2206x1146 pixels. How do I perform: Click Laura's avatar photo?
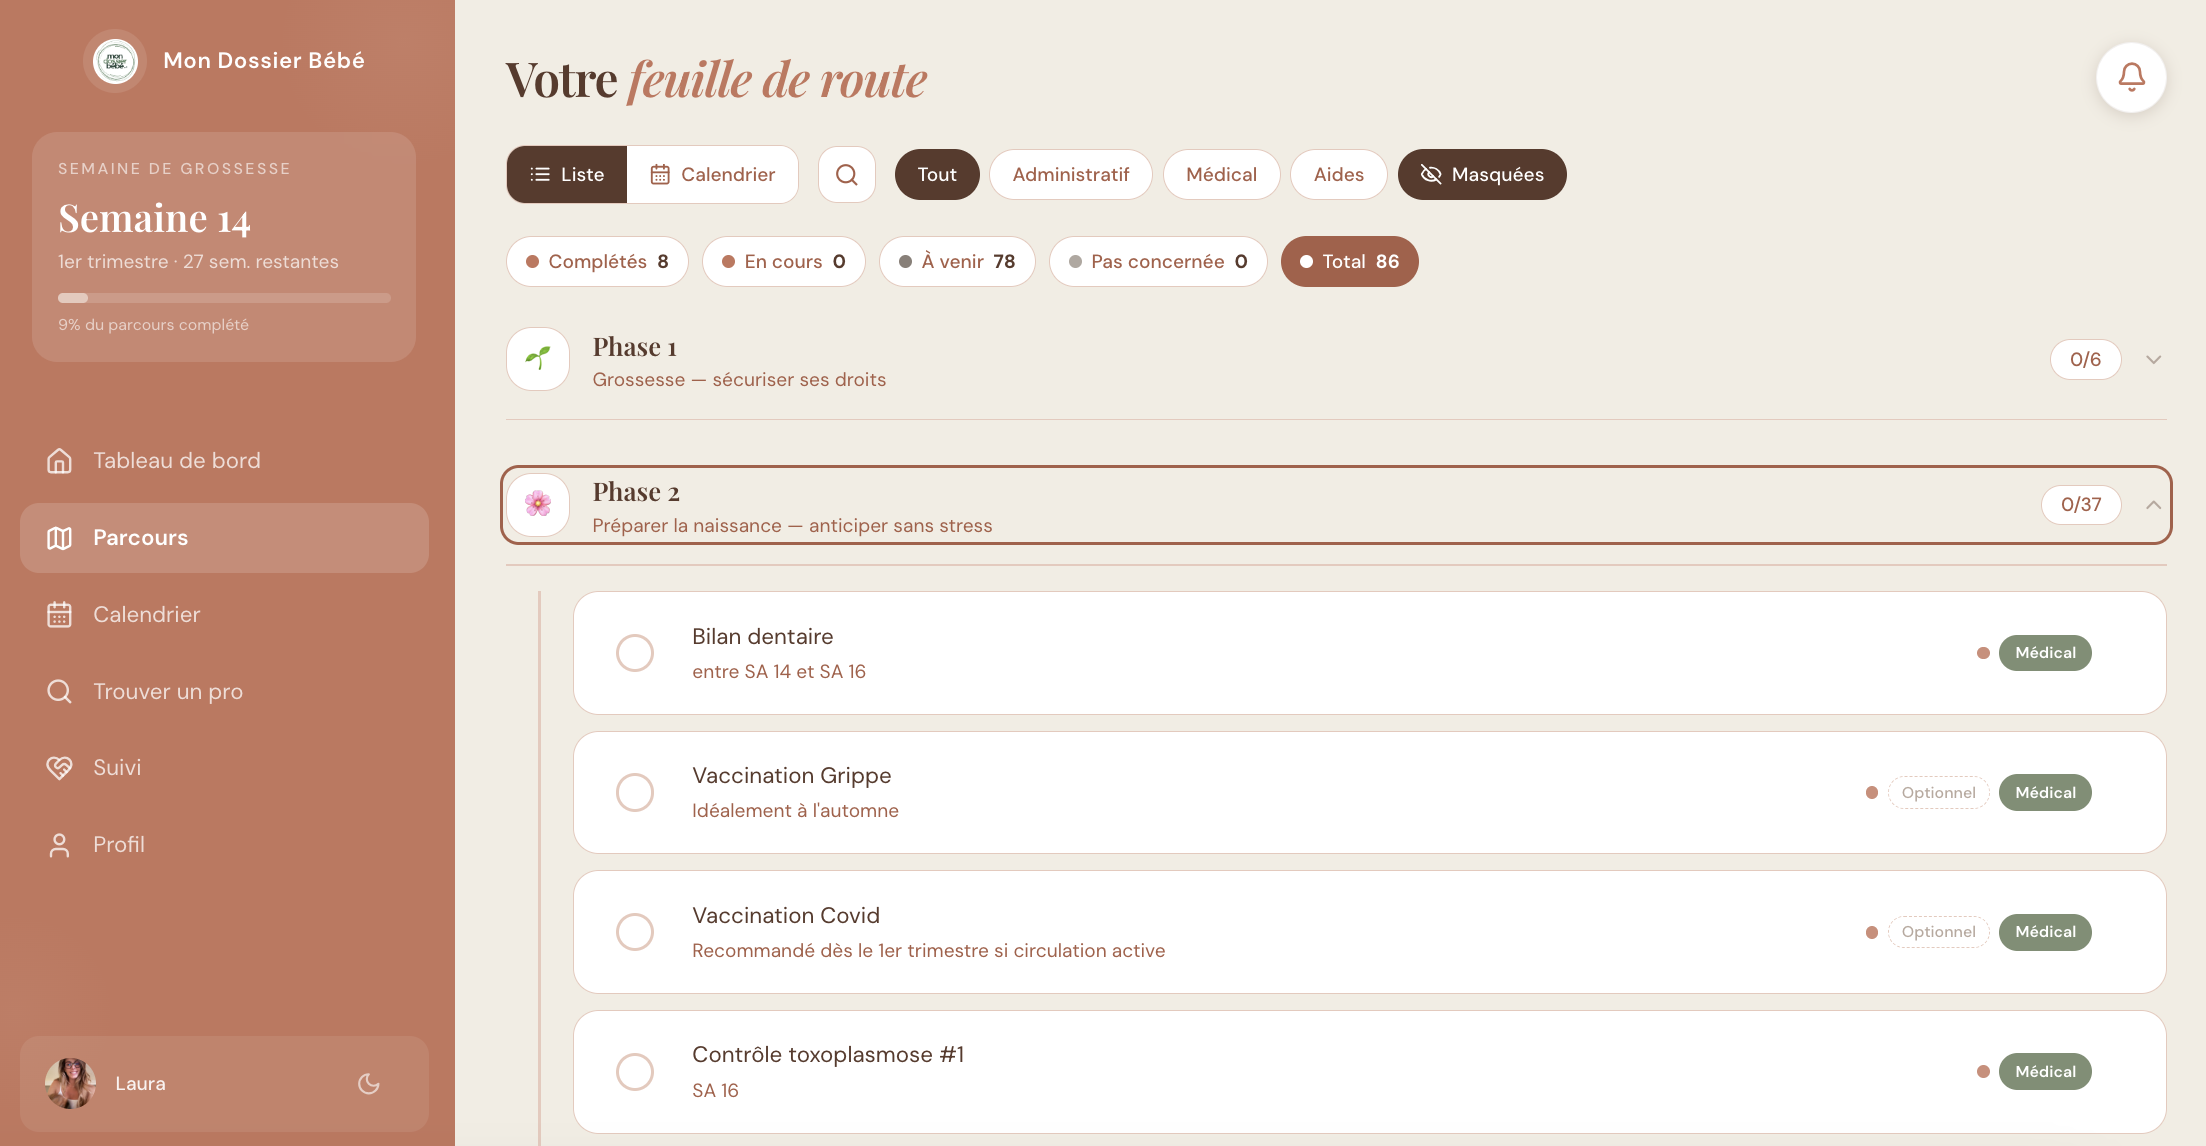point(70,1084)
